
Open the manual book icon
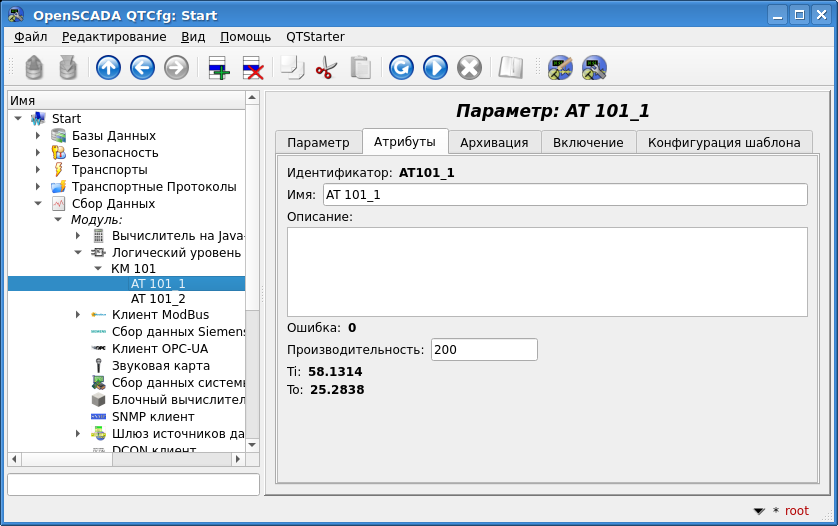pyautogui.click(x=511, y=68)
